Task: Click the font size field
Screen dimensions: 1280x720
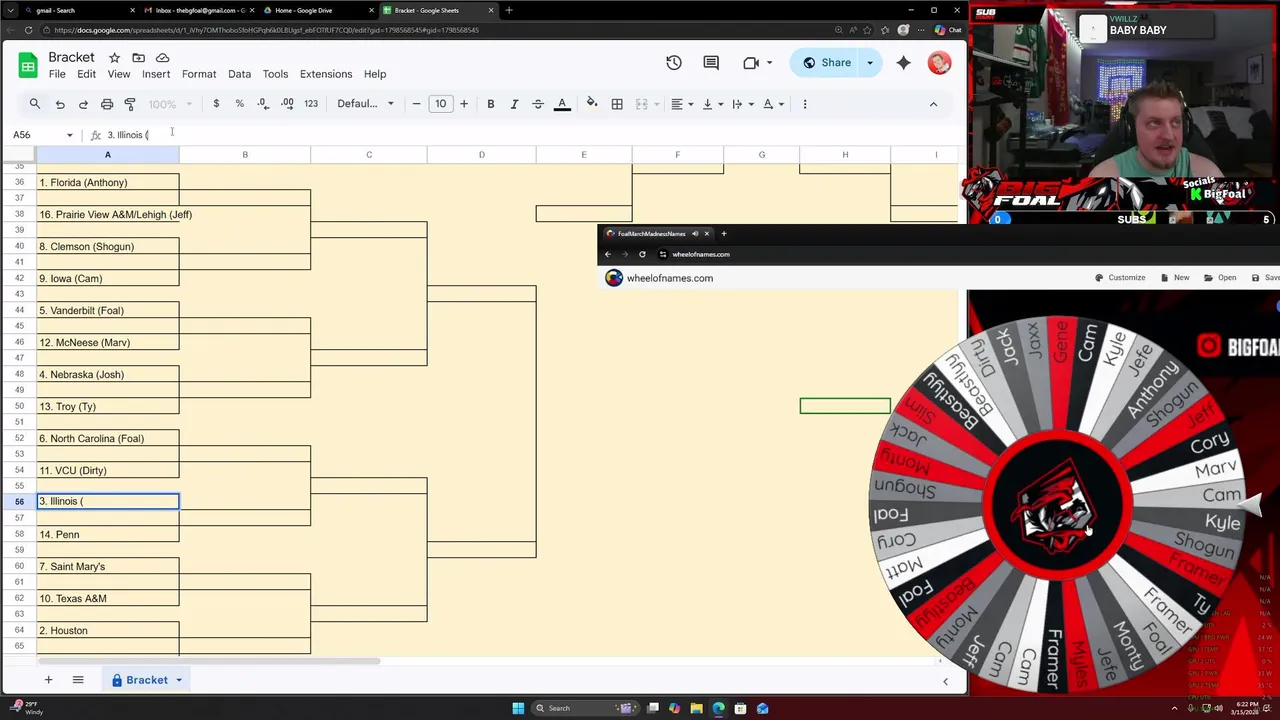Action: (x=440, y=104)
